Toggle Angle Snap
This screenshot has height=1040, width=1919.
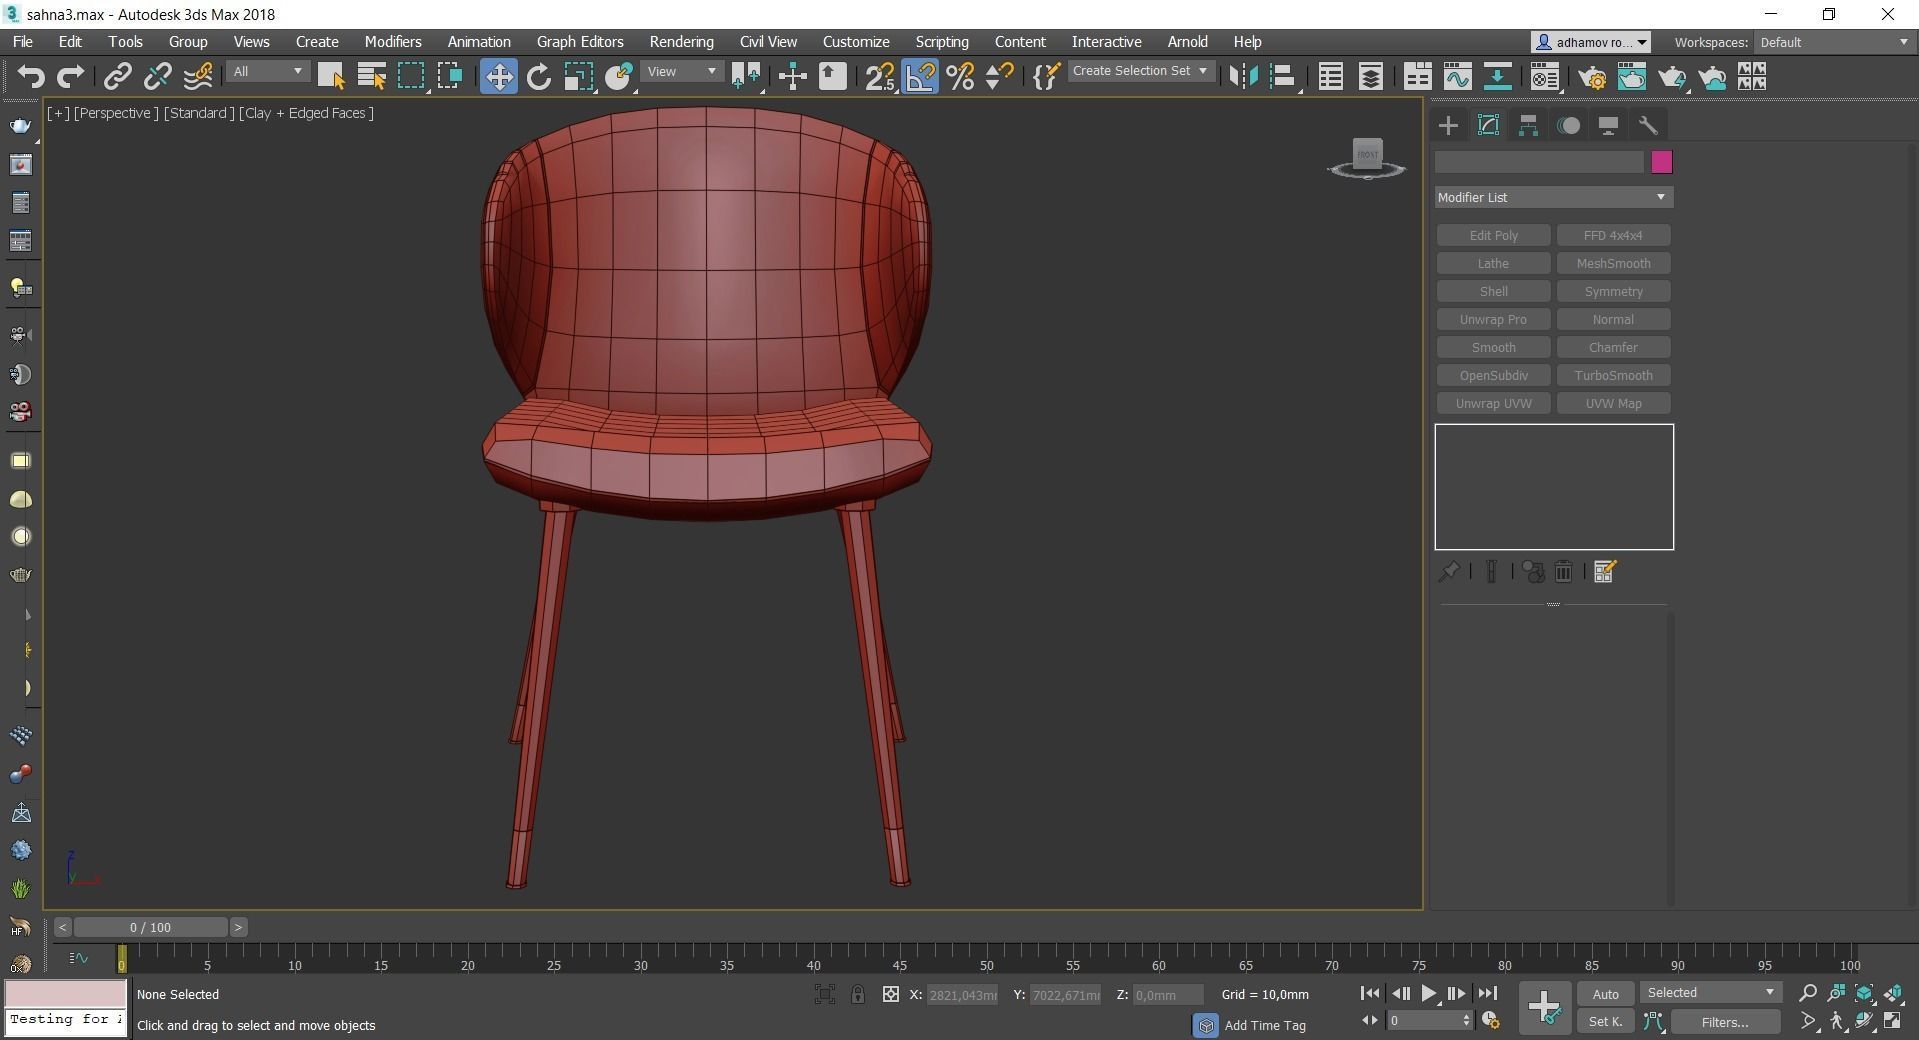click(x=920, y=76)
